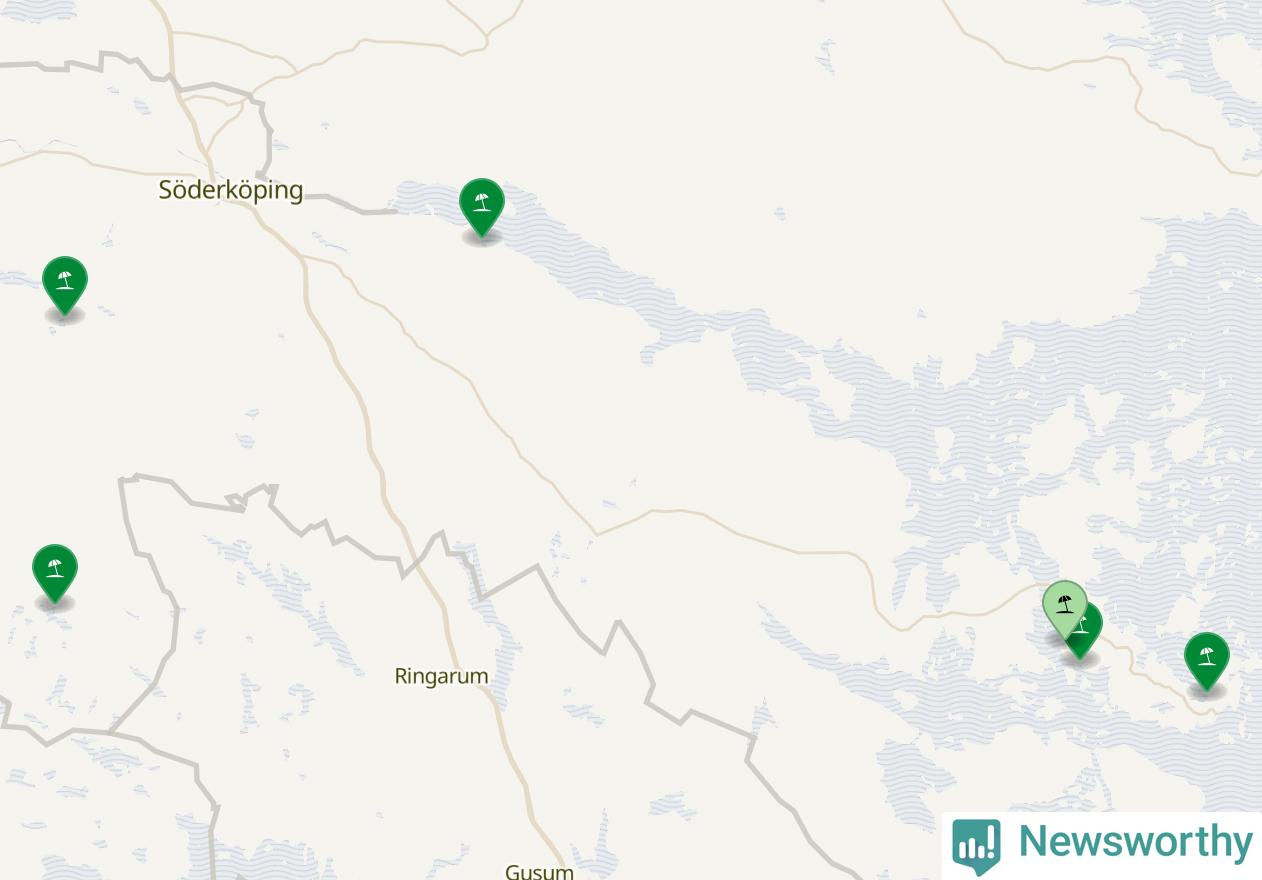Select the beach marker southwest of the Söderköping label
The image size is (1262, 880).
pyautogui.click(x=64, y=285)
